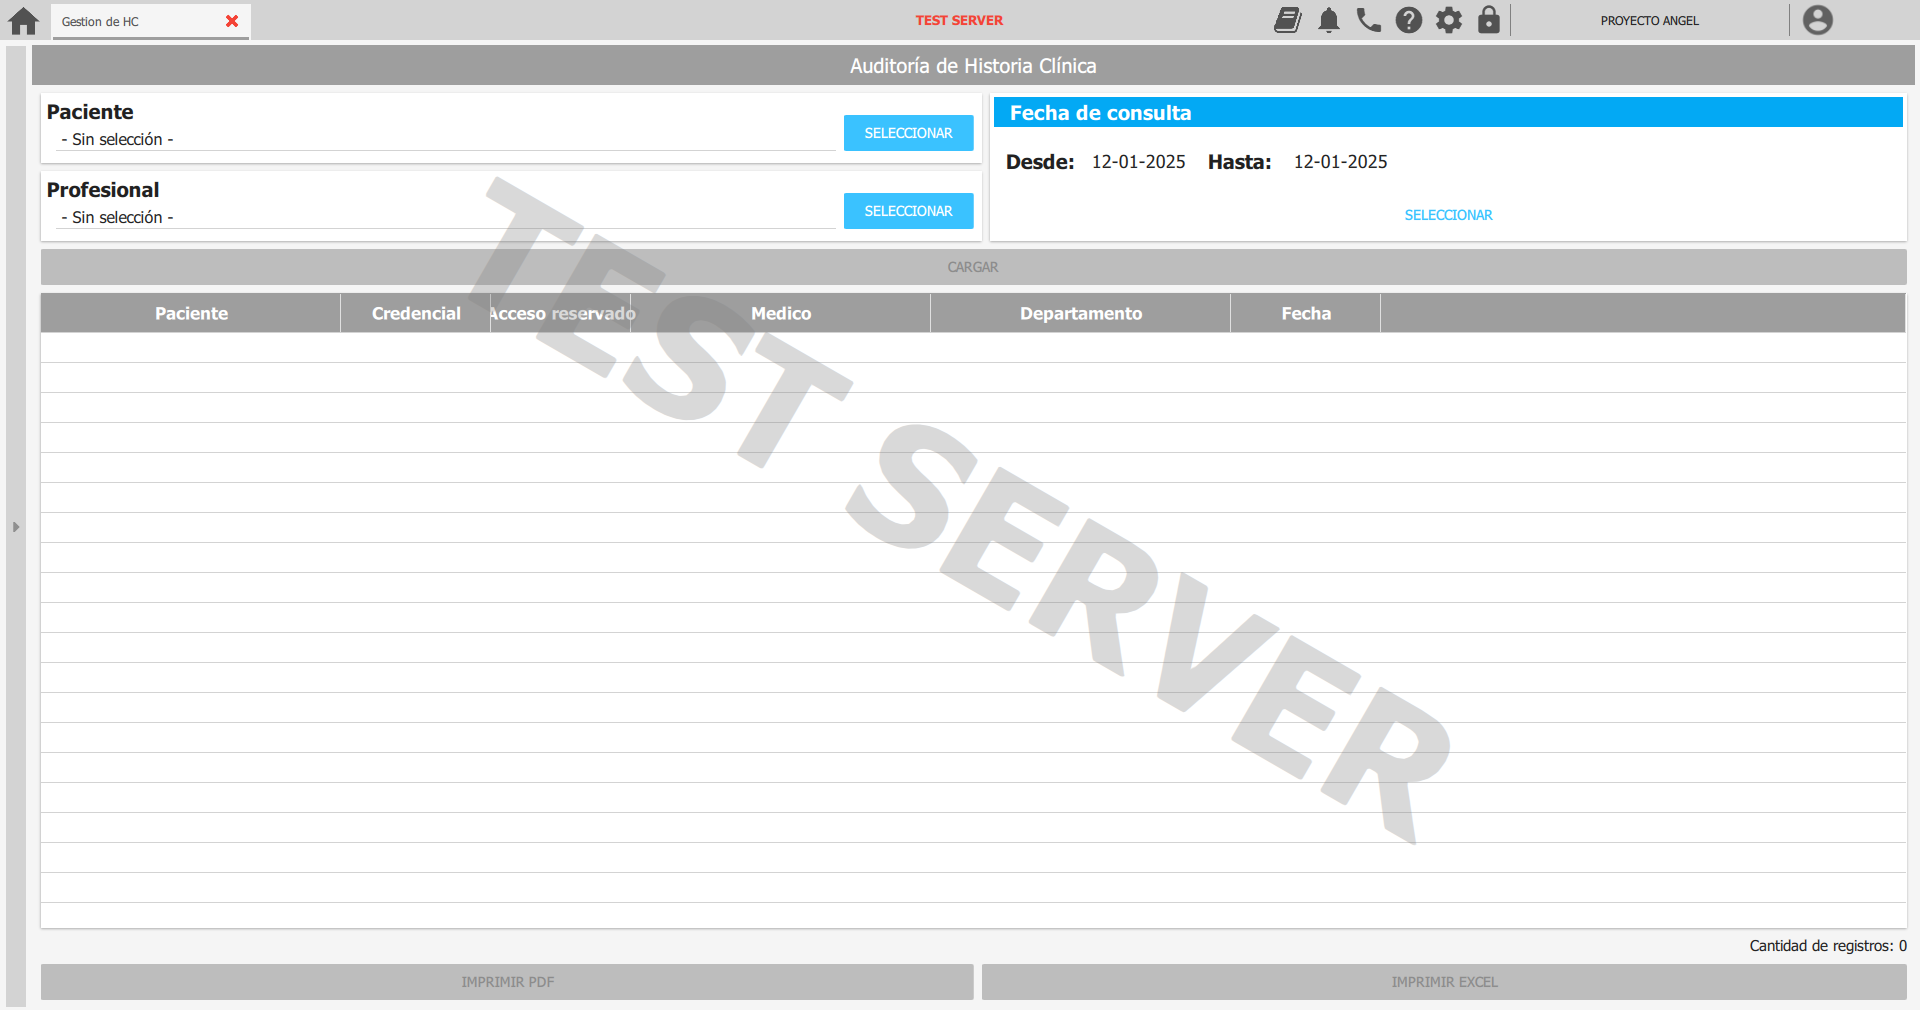Click the Fecha column header

pos(1305,313)
